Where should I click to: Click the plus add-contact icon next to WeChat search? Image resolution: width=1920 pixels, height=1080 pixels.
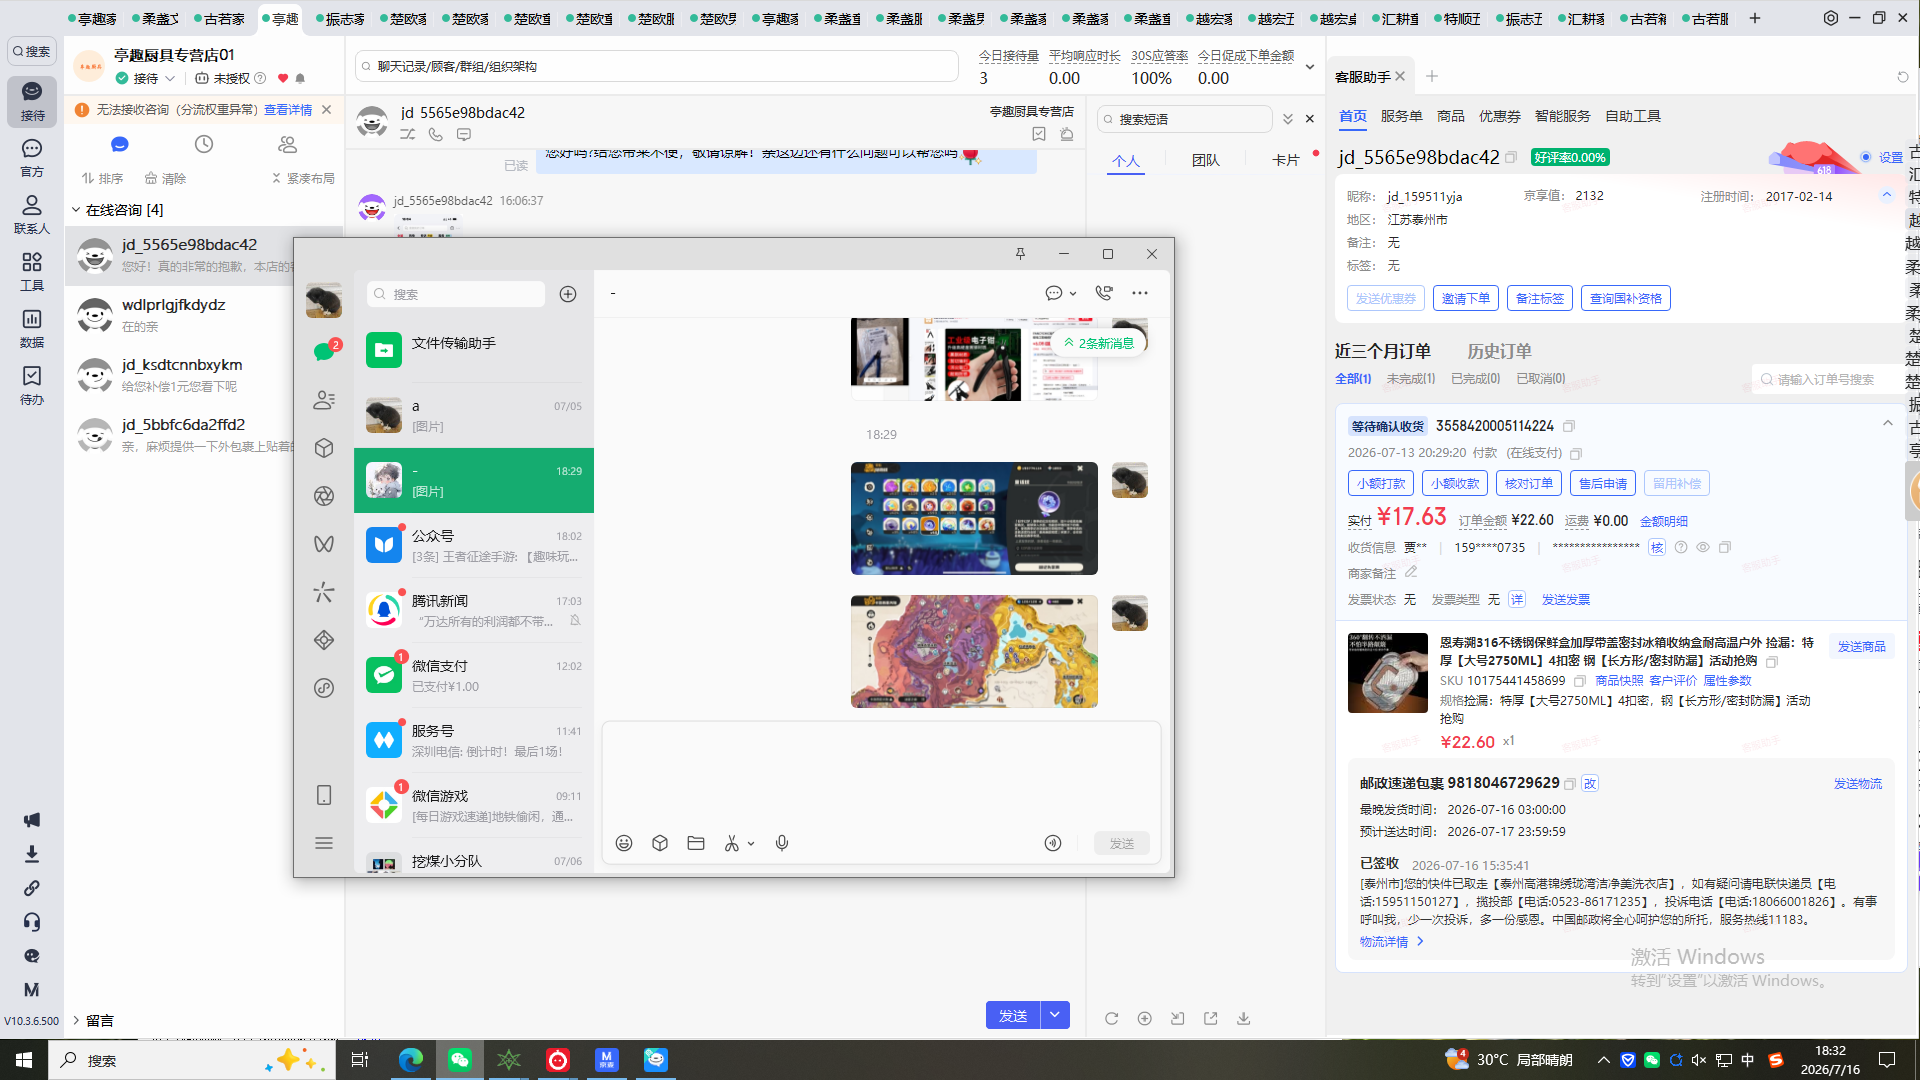568,294
